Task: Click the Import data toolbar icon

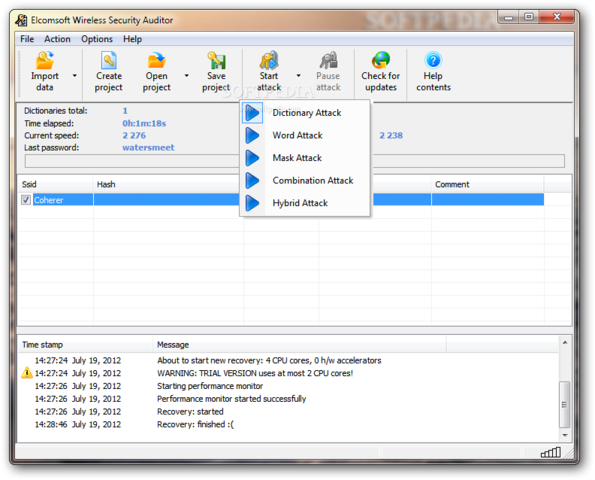Action: (45, 60)
